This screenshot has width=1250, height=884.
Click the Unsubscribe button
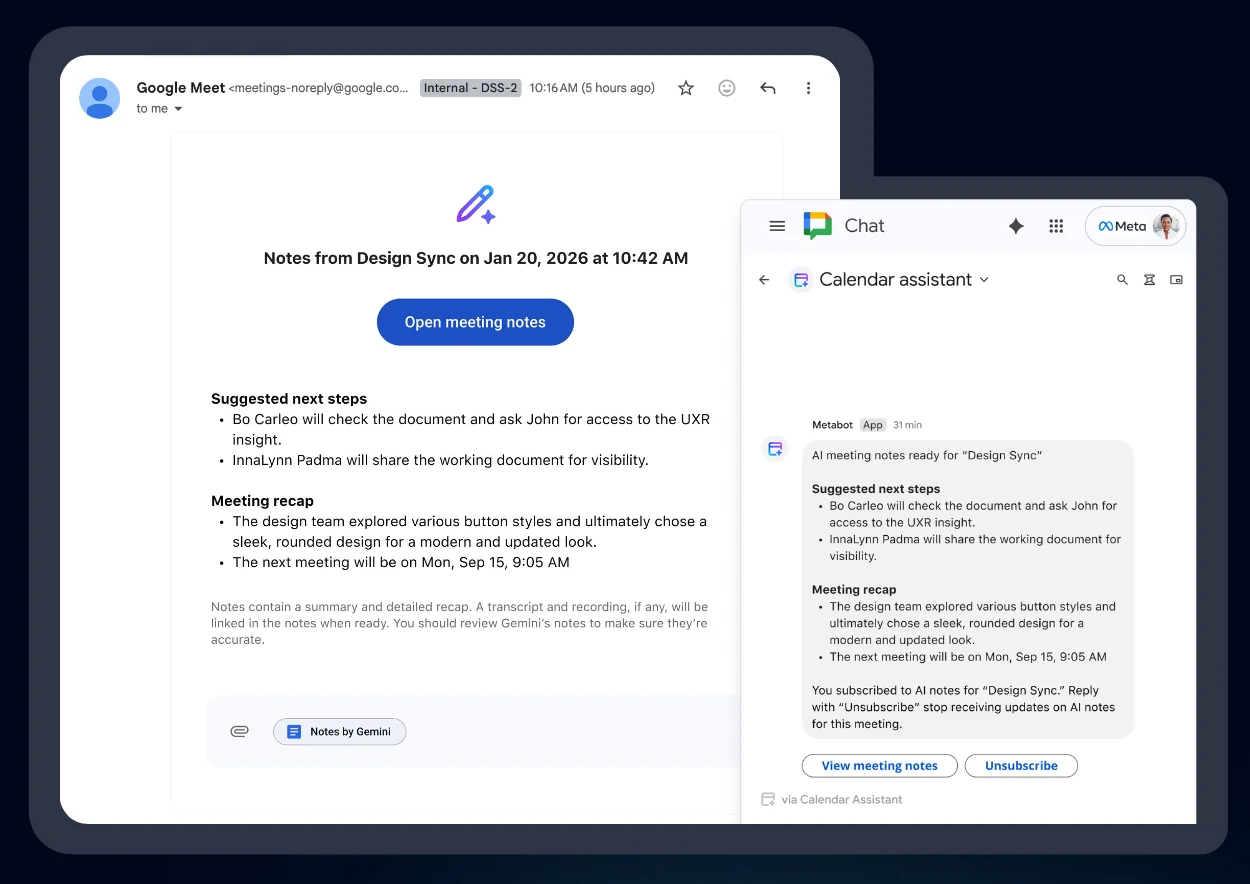(x=1021, y=766)
